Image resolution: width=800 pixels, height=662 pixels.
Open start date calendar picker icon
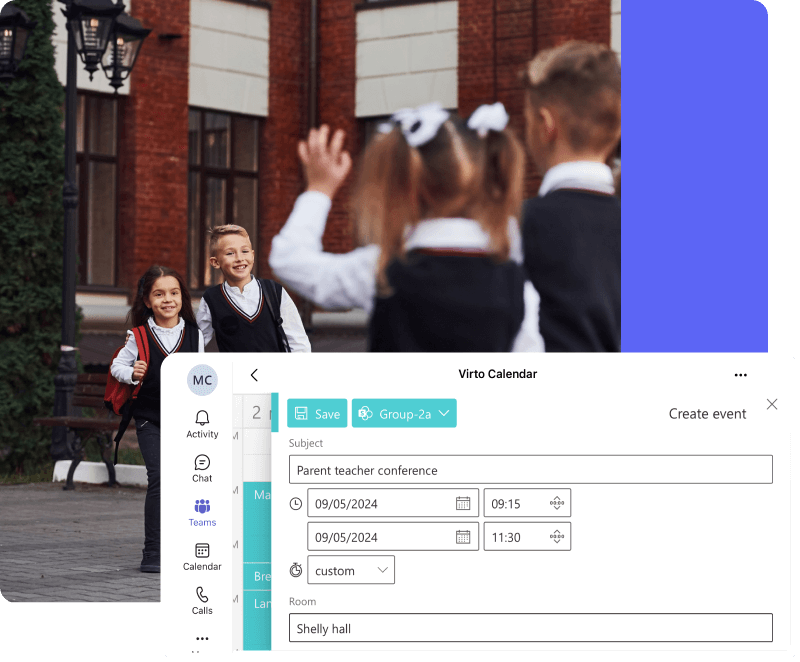[464, 504]
